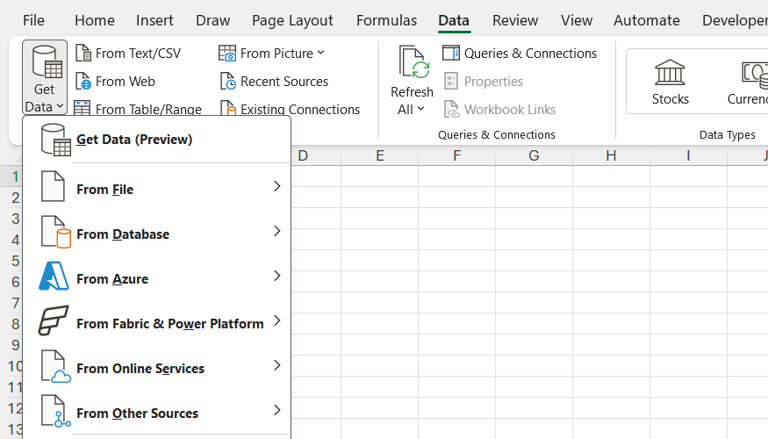Image resolution: width=768 pixels, height=439 pixels.
Task: Click the From Web globe icon
Action: point(84,81)
